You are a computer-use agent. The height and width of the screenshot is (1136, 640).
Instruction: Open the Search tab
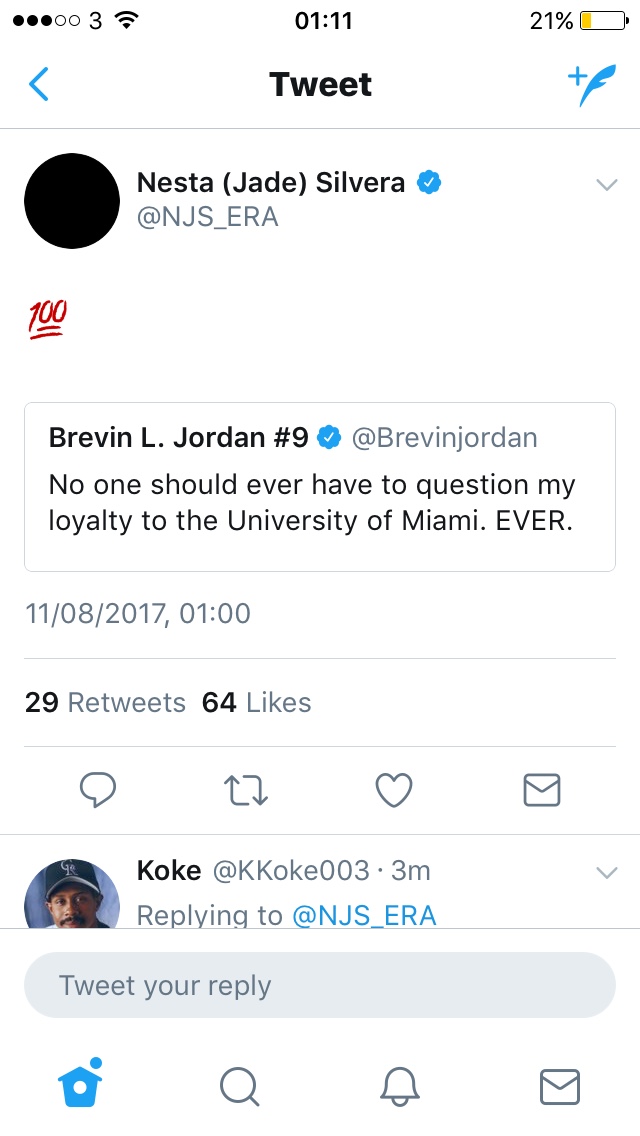[239, 1085]
